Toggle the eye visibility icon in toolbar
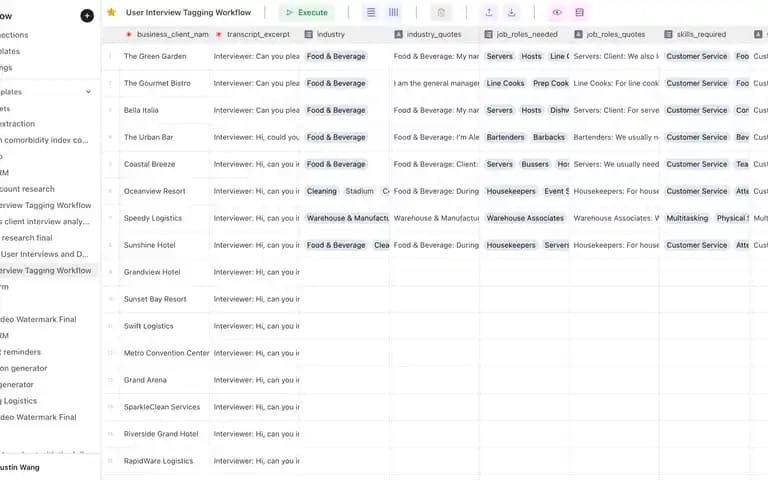768x480 pixels. (x=557, y=12)
